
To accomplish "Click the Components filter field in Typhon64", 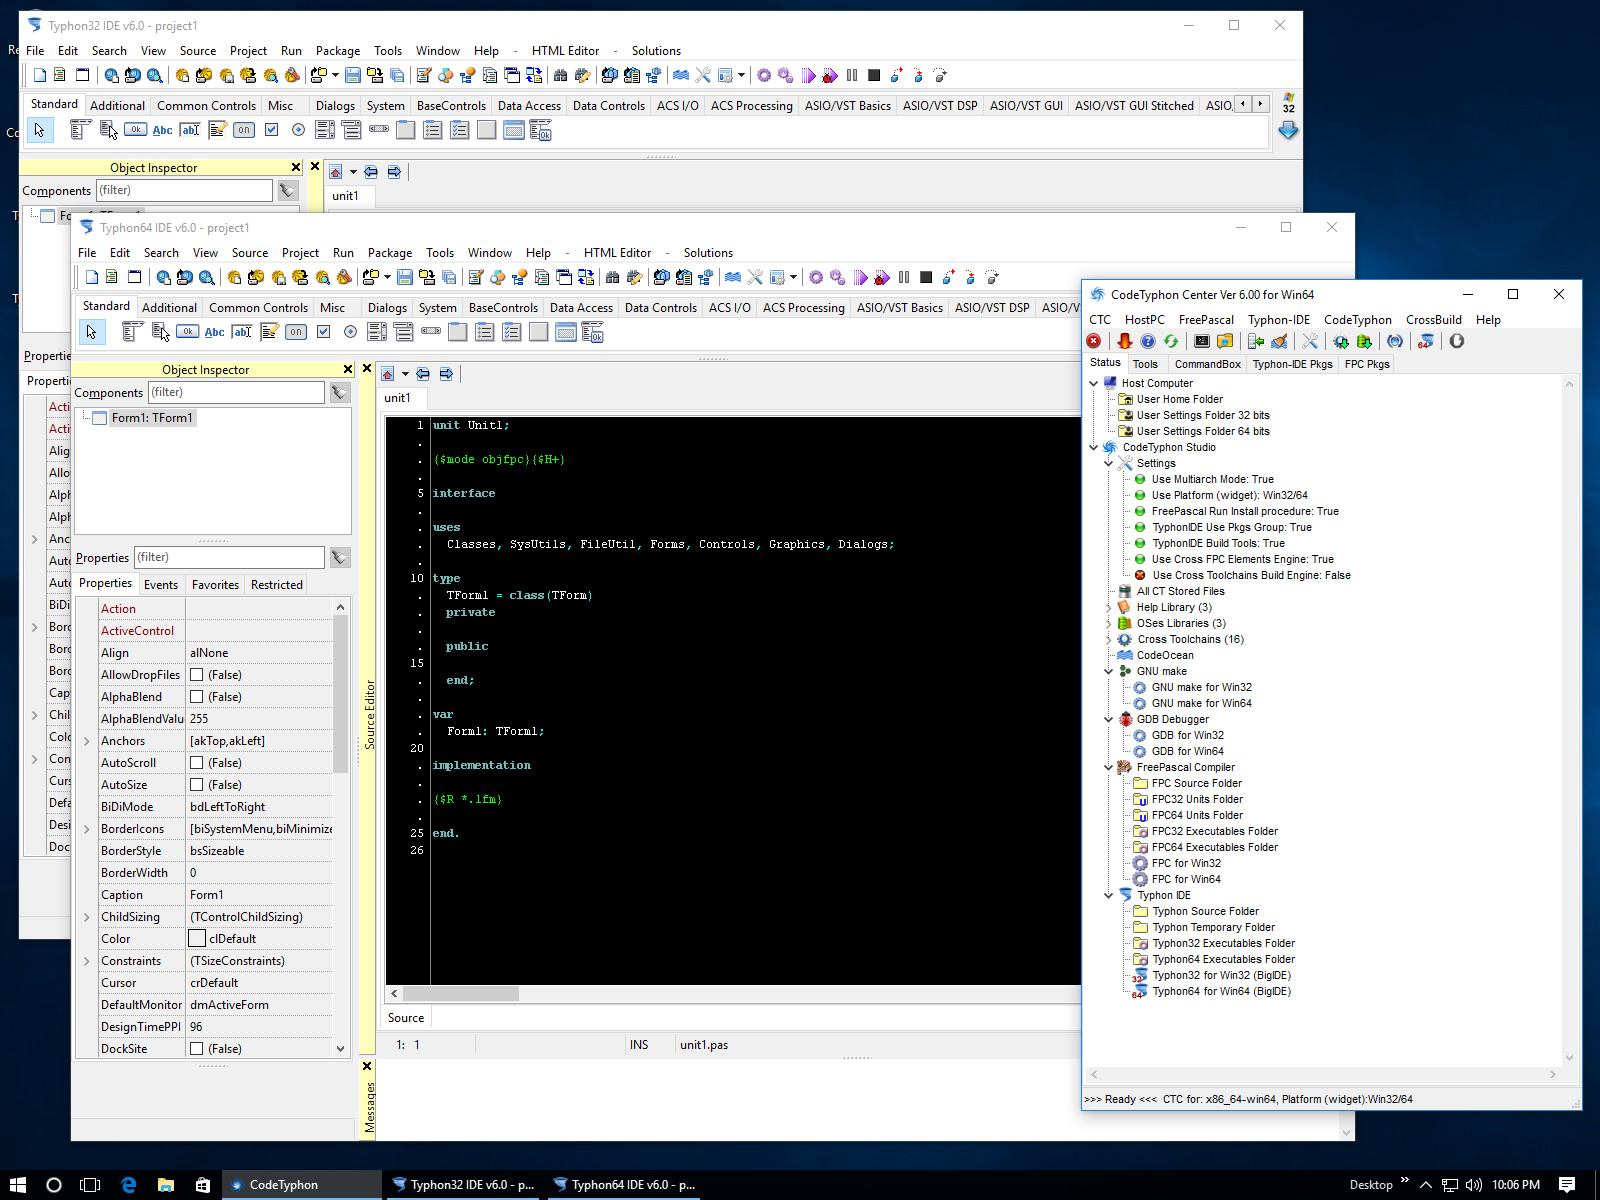I will 236,392.
